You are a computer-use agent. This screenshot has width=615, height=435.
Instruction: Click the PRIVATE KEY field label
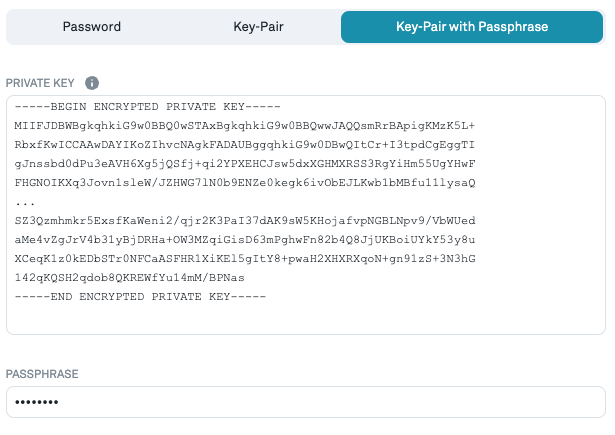click(40, 83)
